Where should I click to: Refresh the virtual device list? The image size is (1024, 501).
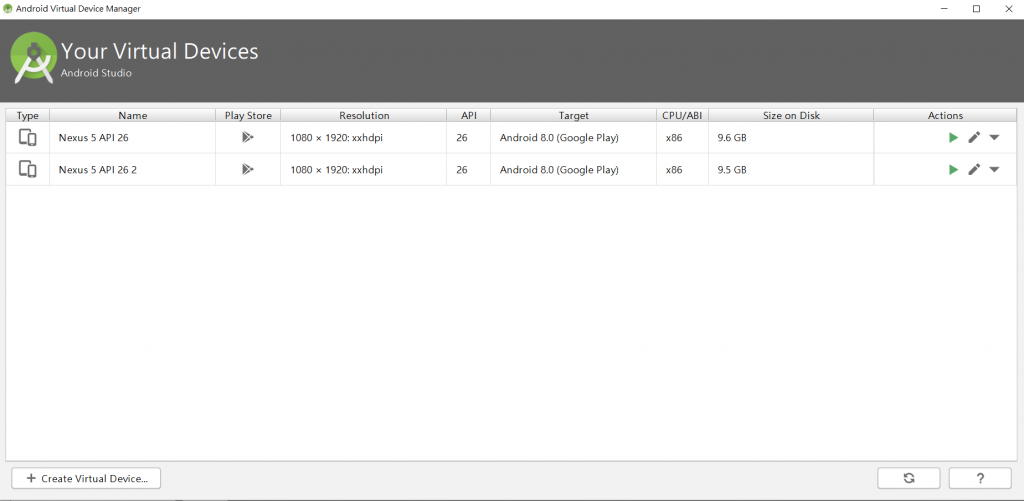(908, 478)
